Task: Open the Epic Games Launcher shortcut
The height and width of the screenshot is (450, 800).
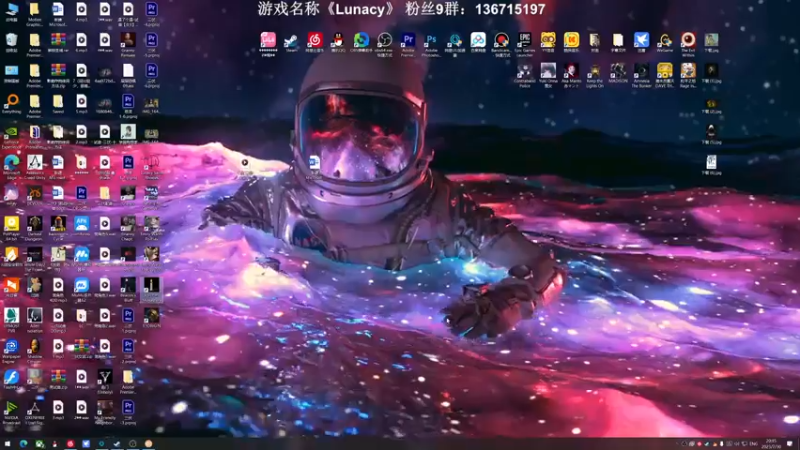Action: point(524,44)
